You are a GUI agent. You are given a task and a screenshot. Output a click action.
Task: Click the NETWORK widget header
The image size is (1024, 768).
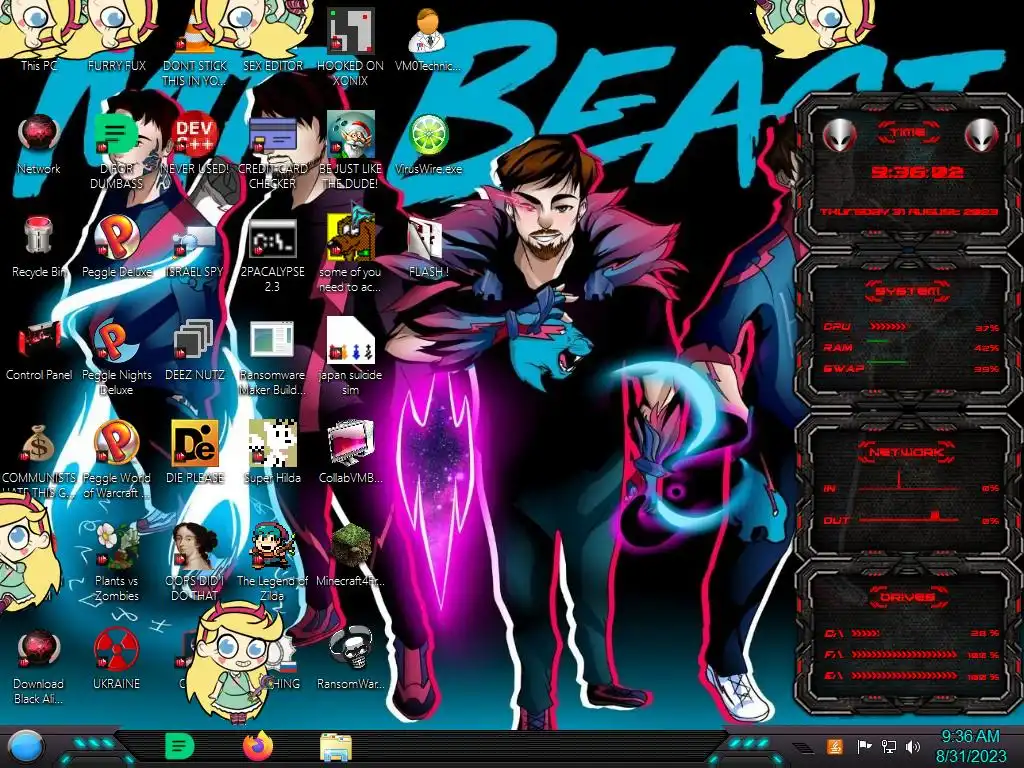[x=908, y=451]
